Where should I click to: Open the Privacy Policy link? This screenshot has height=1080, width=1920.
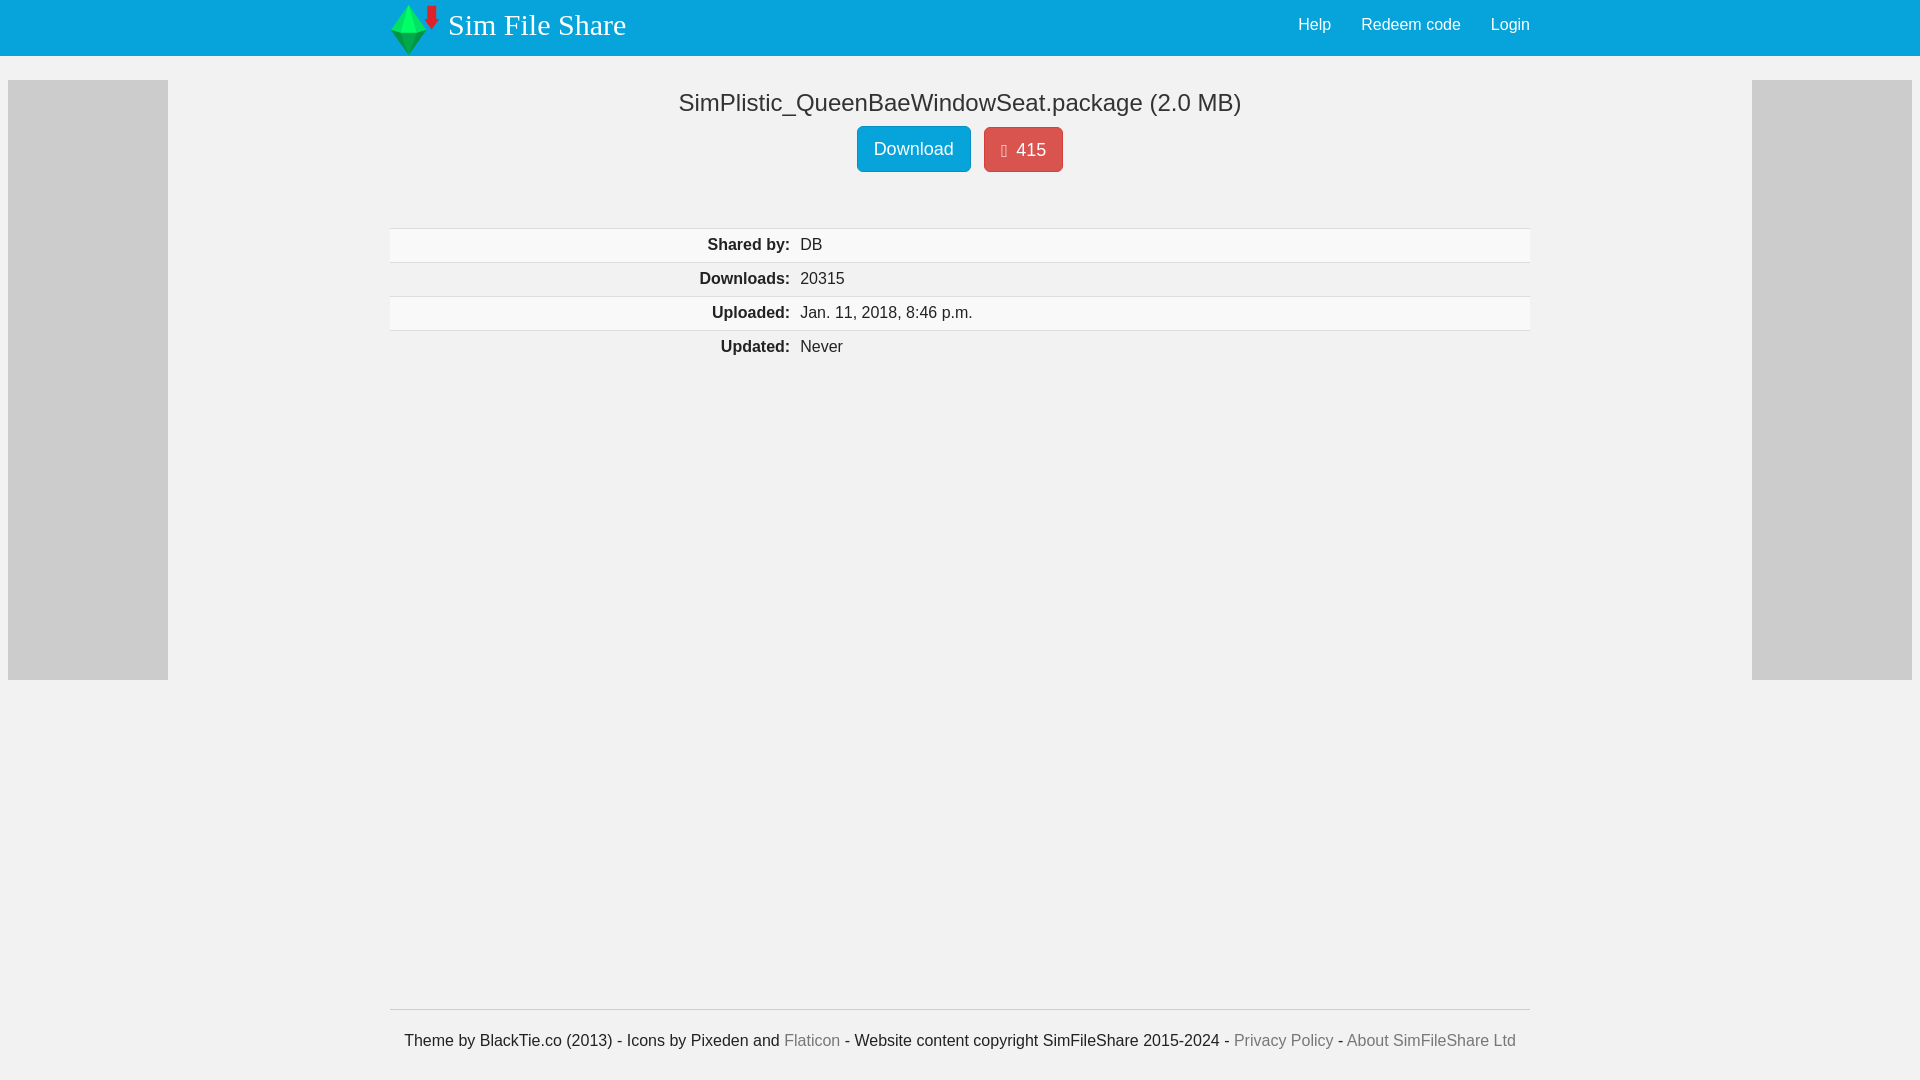pos(1283,1040)
